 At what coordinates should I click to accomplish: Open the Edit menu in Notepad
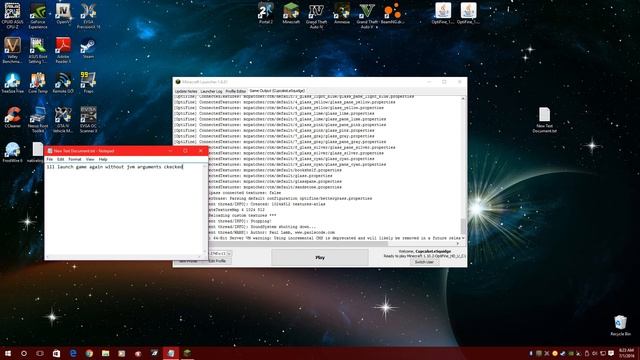[60, 159]
